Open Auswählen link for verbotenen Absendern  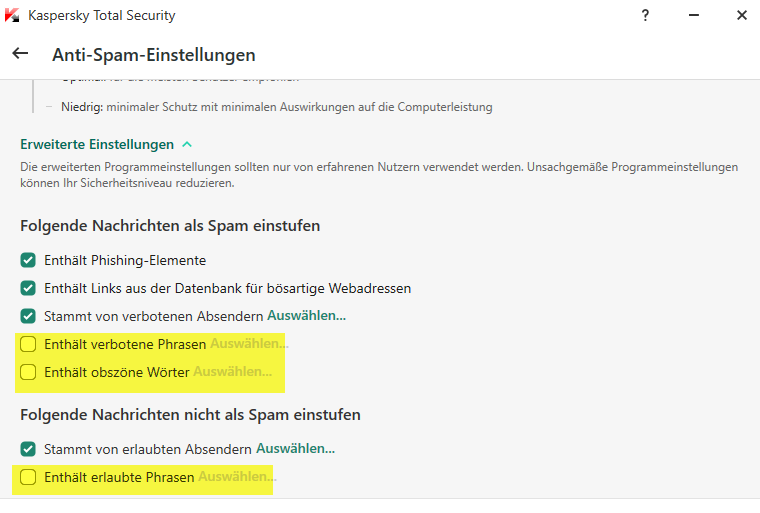point(306,316)
